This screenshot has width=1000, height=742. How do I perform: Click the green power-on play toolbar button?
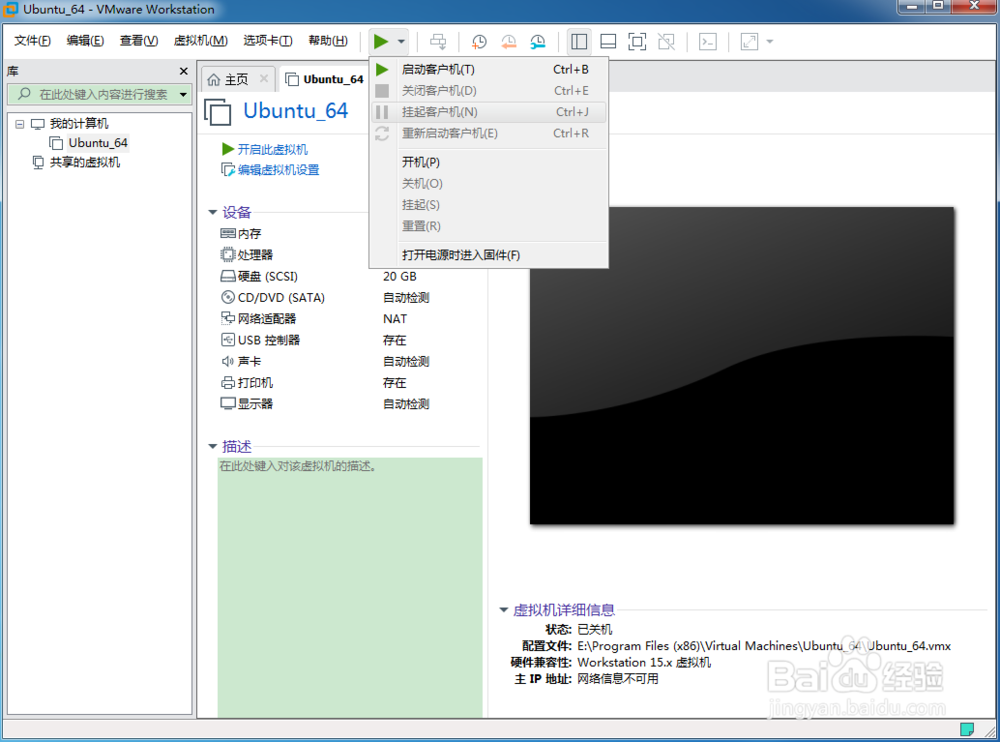point(381,41)
